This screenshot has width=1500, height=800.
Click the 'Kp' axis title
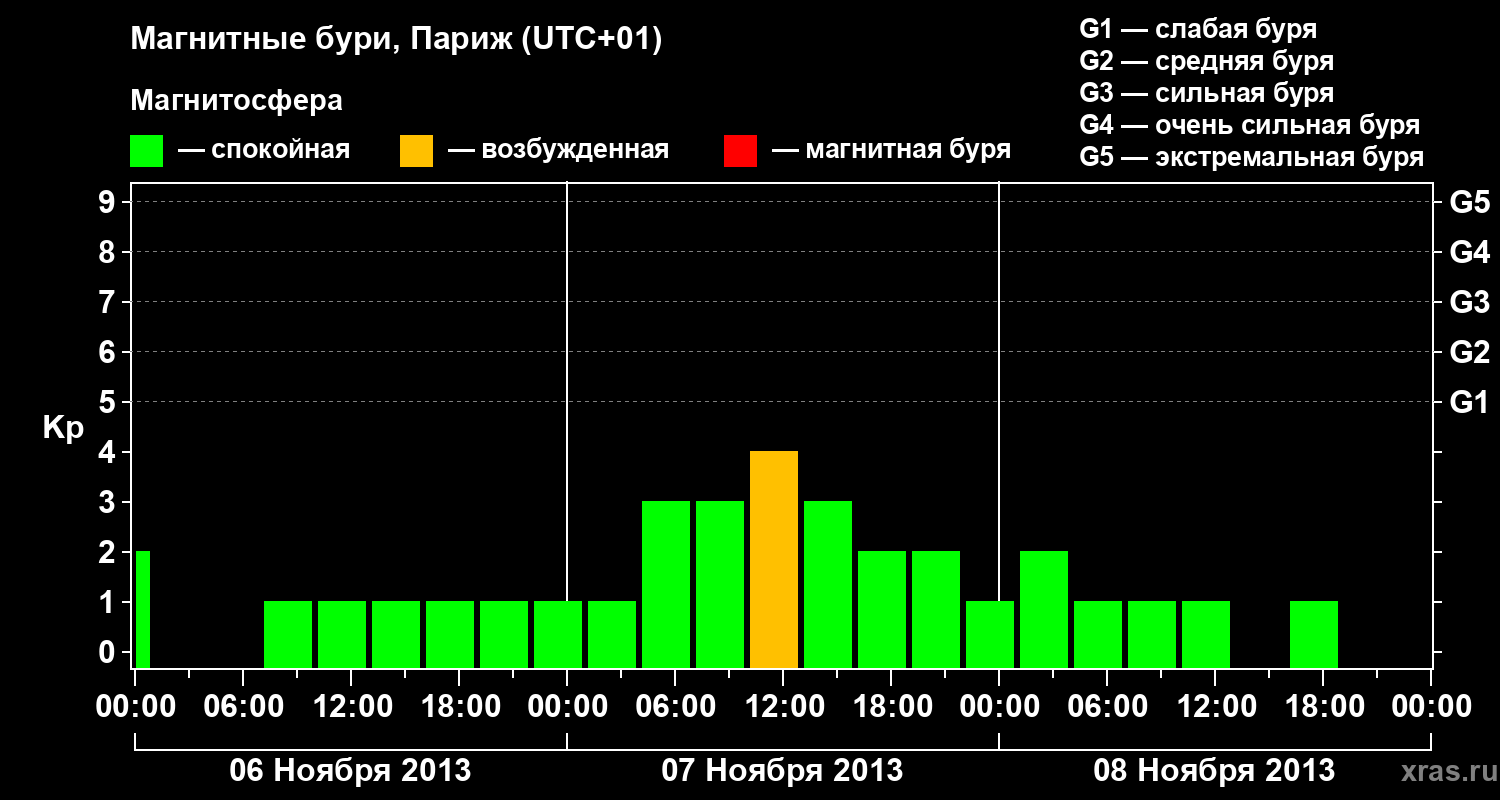[x=63, y=427]
